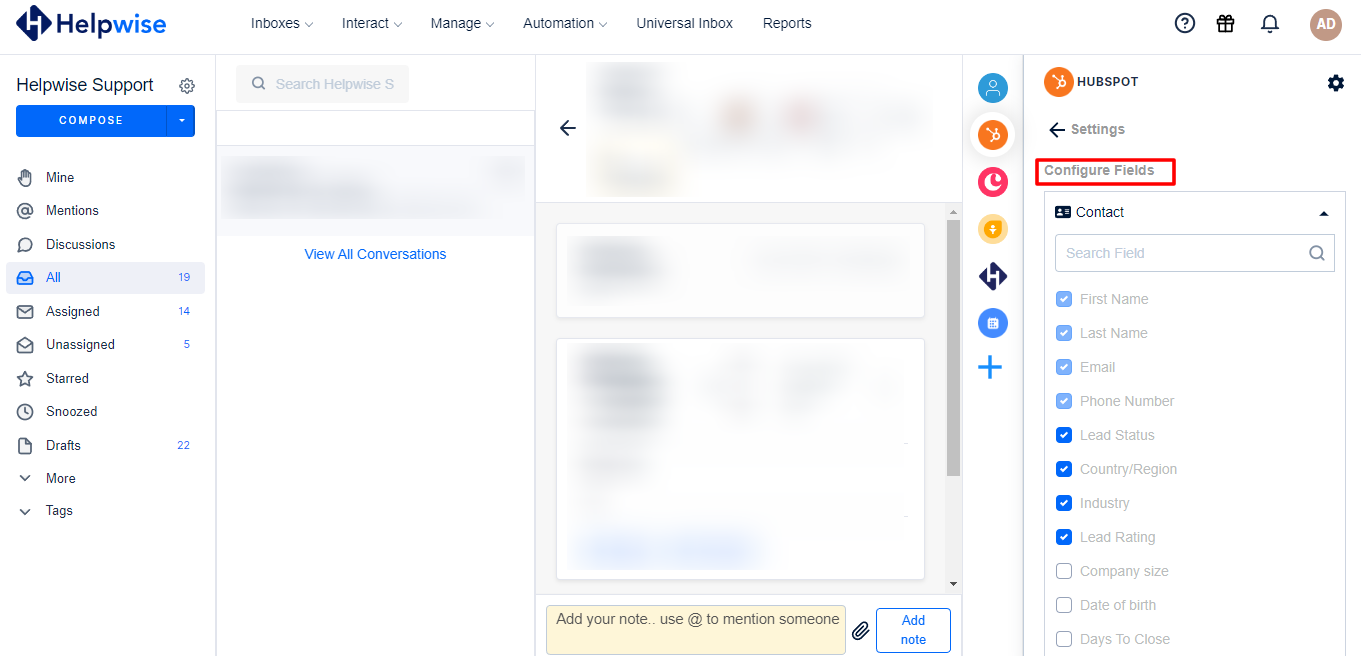This screenshot has width=1361, height=656.
Task: Open HubSpot settings via the gear icon
Action: point(1335,83)
